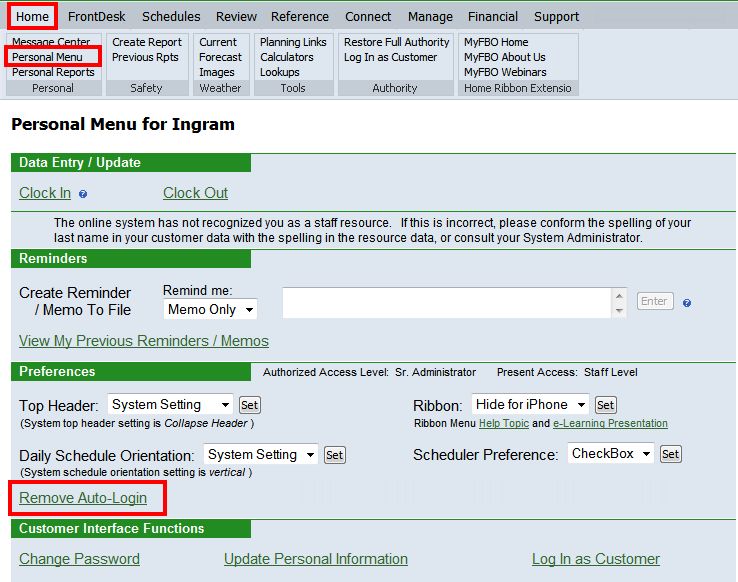The height and width of the screenshot is (582, 738).
Task: Click the Enter reminder button
Action: [655, 301]
